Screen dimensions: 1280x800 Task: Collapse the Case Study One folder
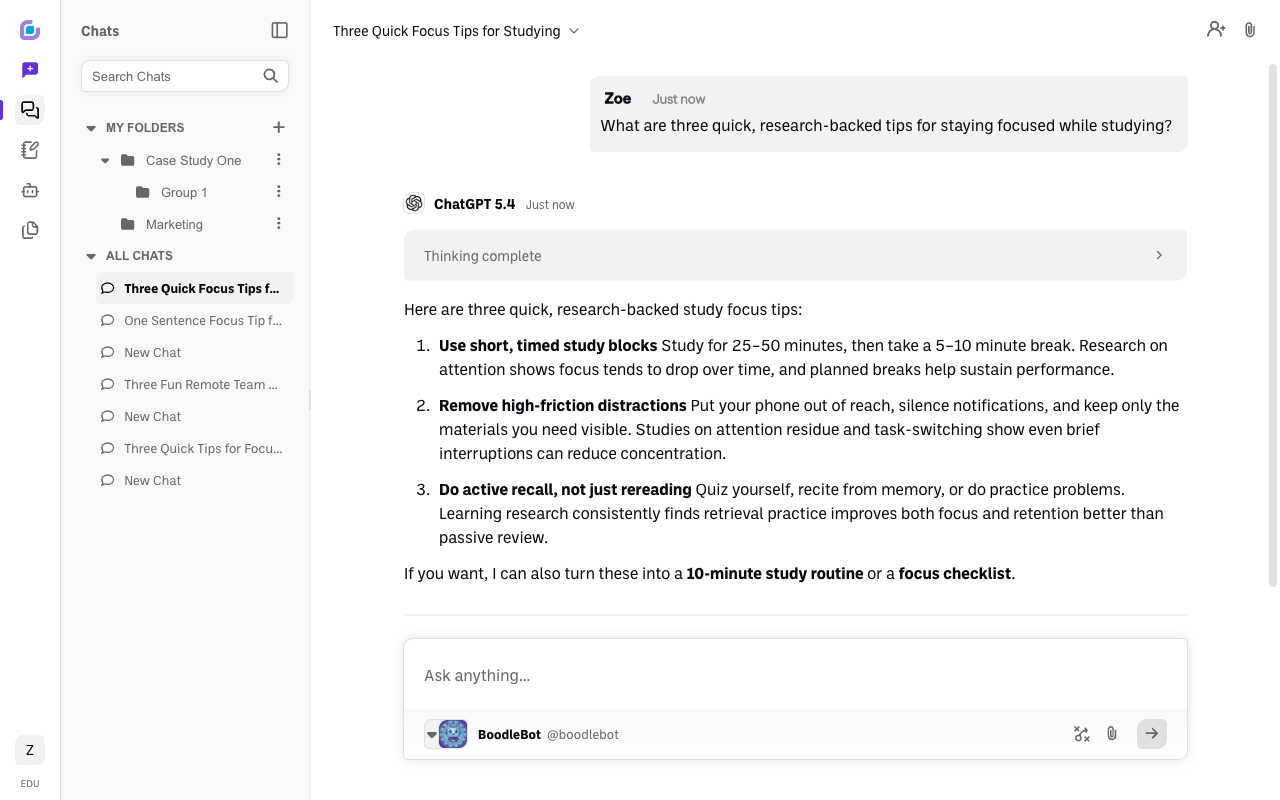[106, 160]
